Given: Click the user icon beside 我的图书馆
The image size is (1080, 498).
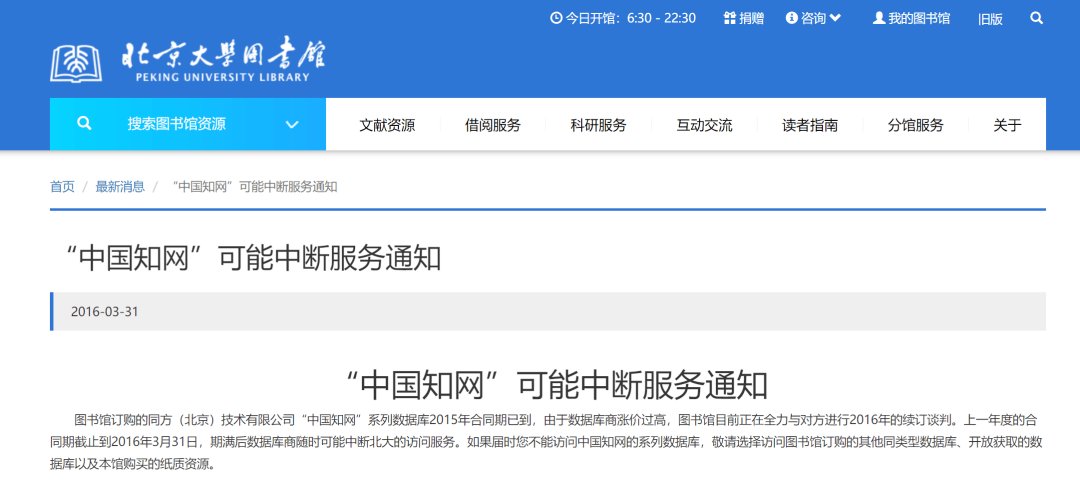Looking at the screenshot, I should pyautogui.click(x=879, y=18).
